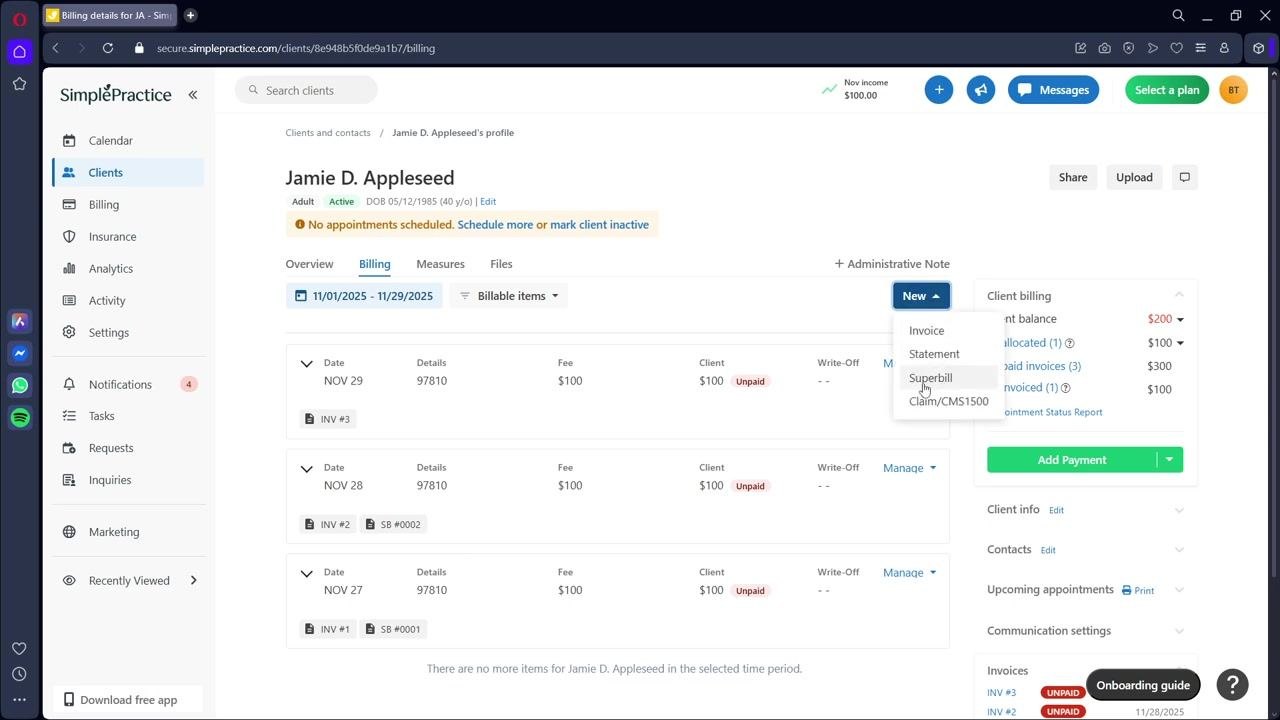1280x720 pixels.
Task: Open the Billable items filter dropdown
Action: [x=508, y=296]
